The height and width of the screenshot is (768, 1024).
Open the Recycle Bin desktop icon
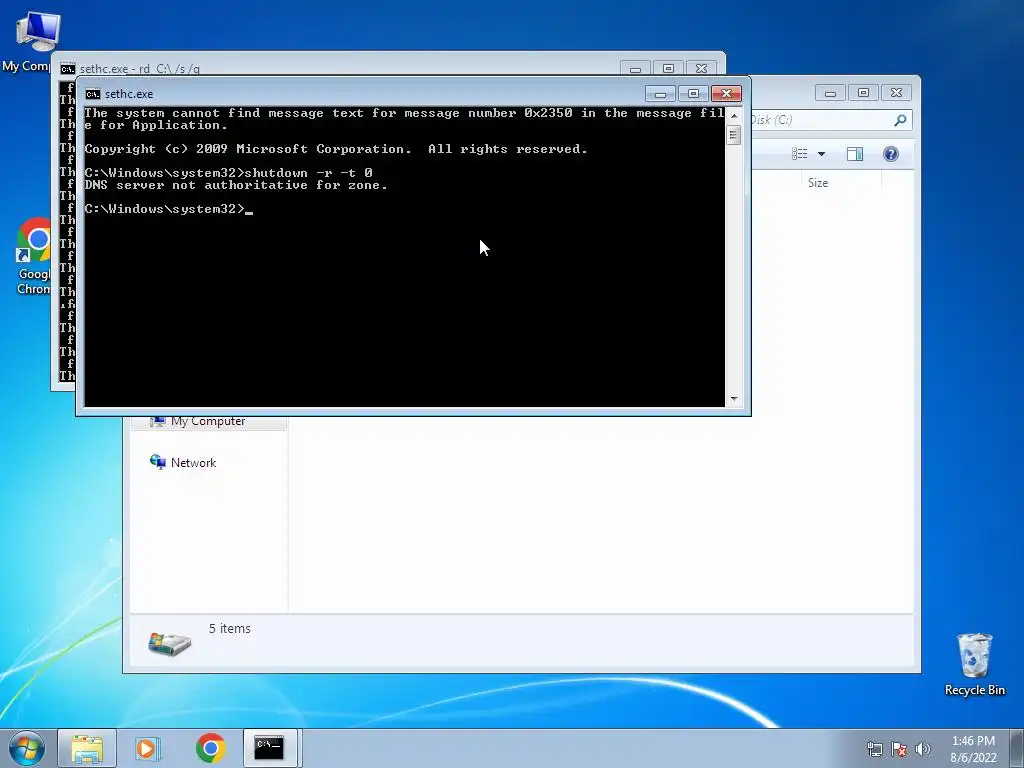point(974,664)
